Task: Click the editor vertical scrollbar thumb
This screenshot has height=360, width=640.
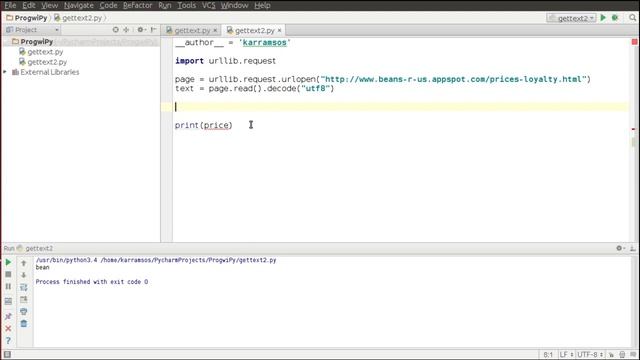Action: [633, 142]
